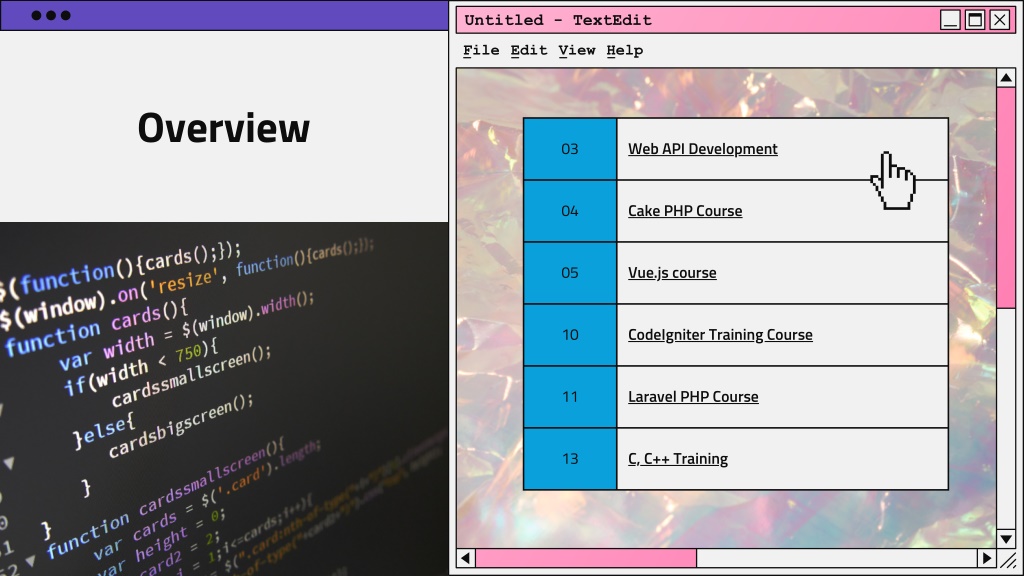
Task: Click the resize grip in TextEdit corner
Action: click(x=1008, y=559)
